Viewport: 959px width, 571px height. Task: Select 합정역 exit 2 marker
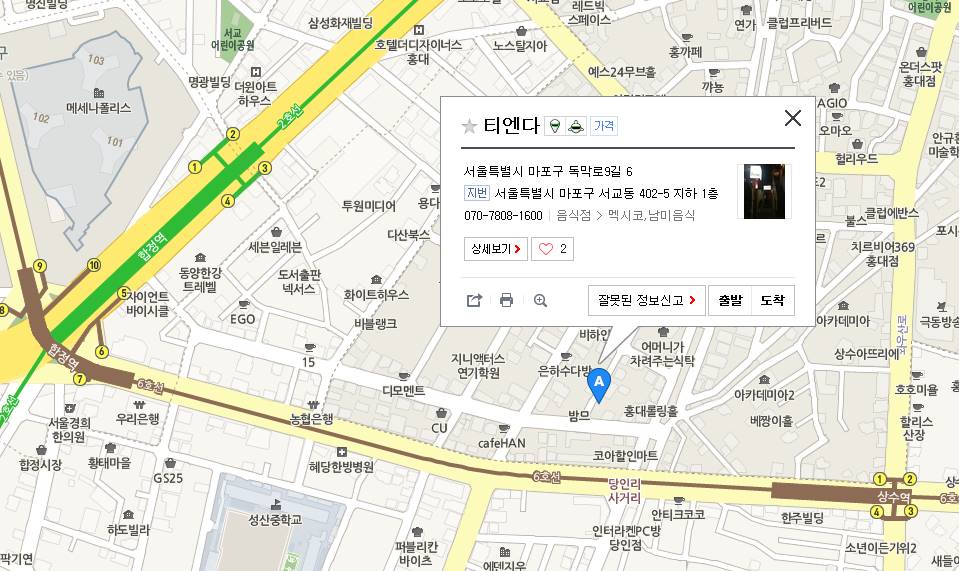[x=232, y=134]
